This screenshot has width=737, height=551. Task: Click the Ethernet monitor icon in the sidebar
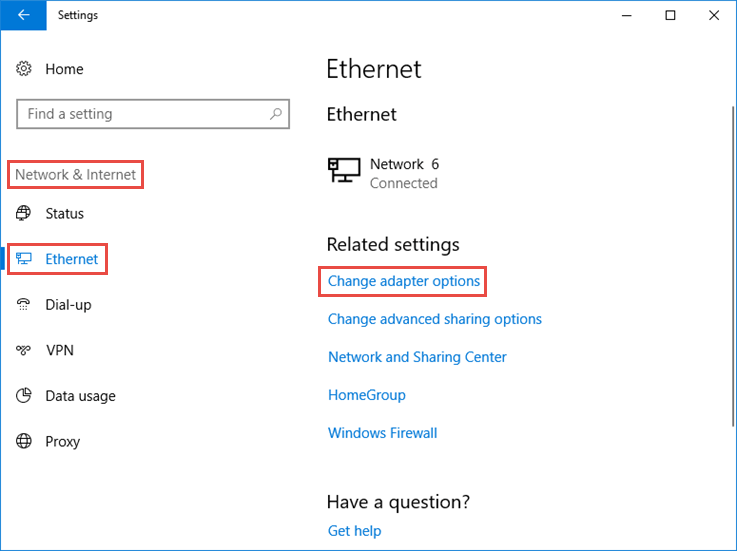coord(25,259)
